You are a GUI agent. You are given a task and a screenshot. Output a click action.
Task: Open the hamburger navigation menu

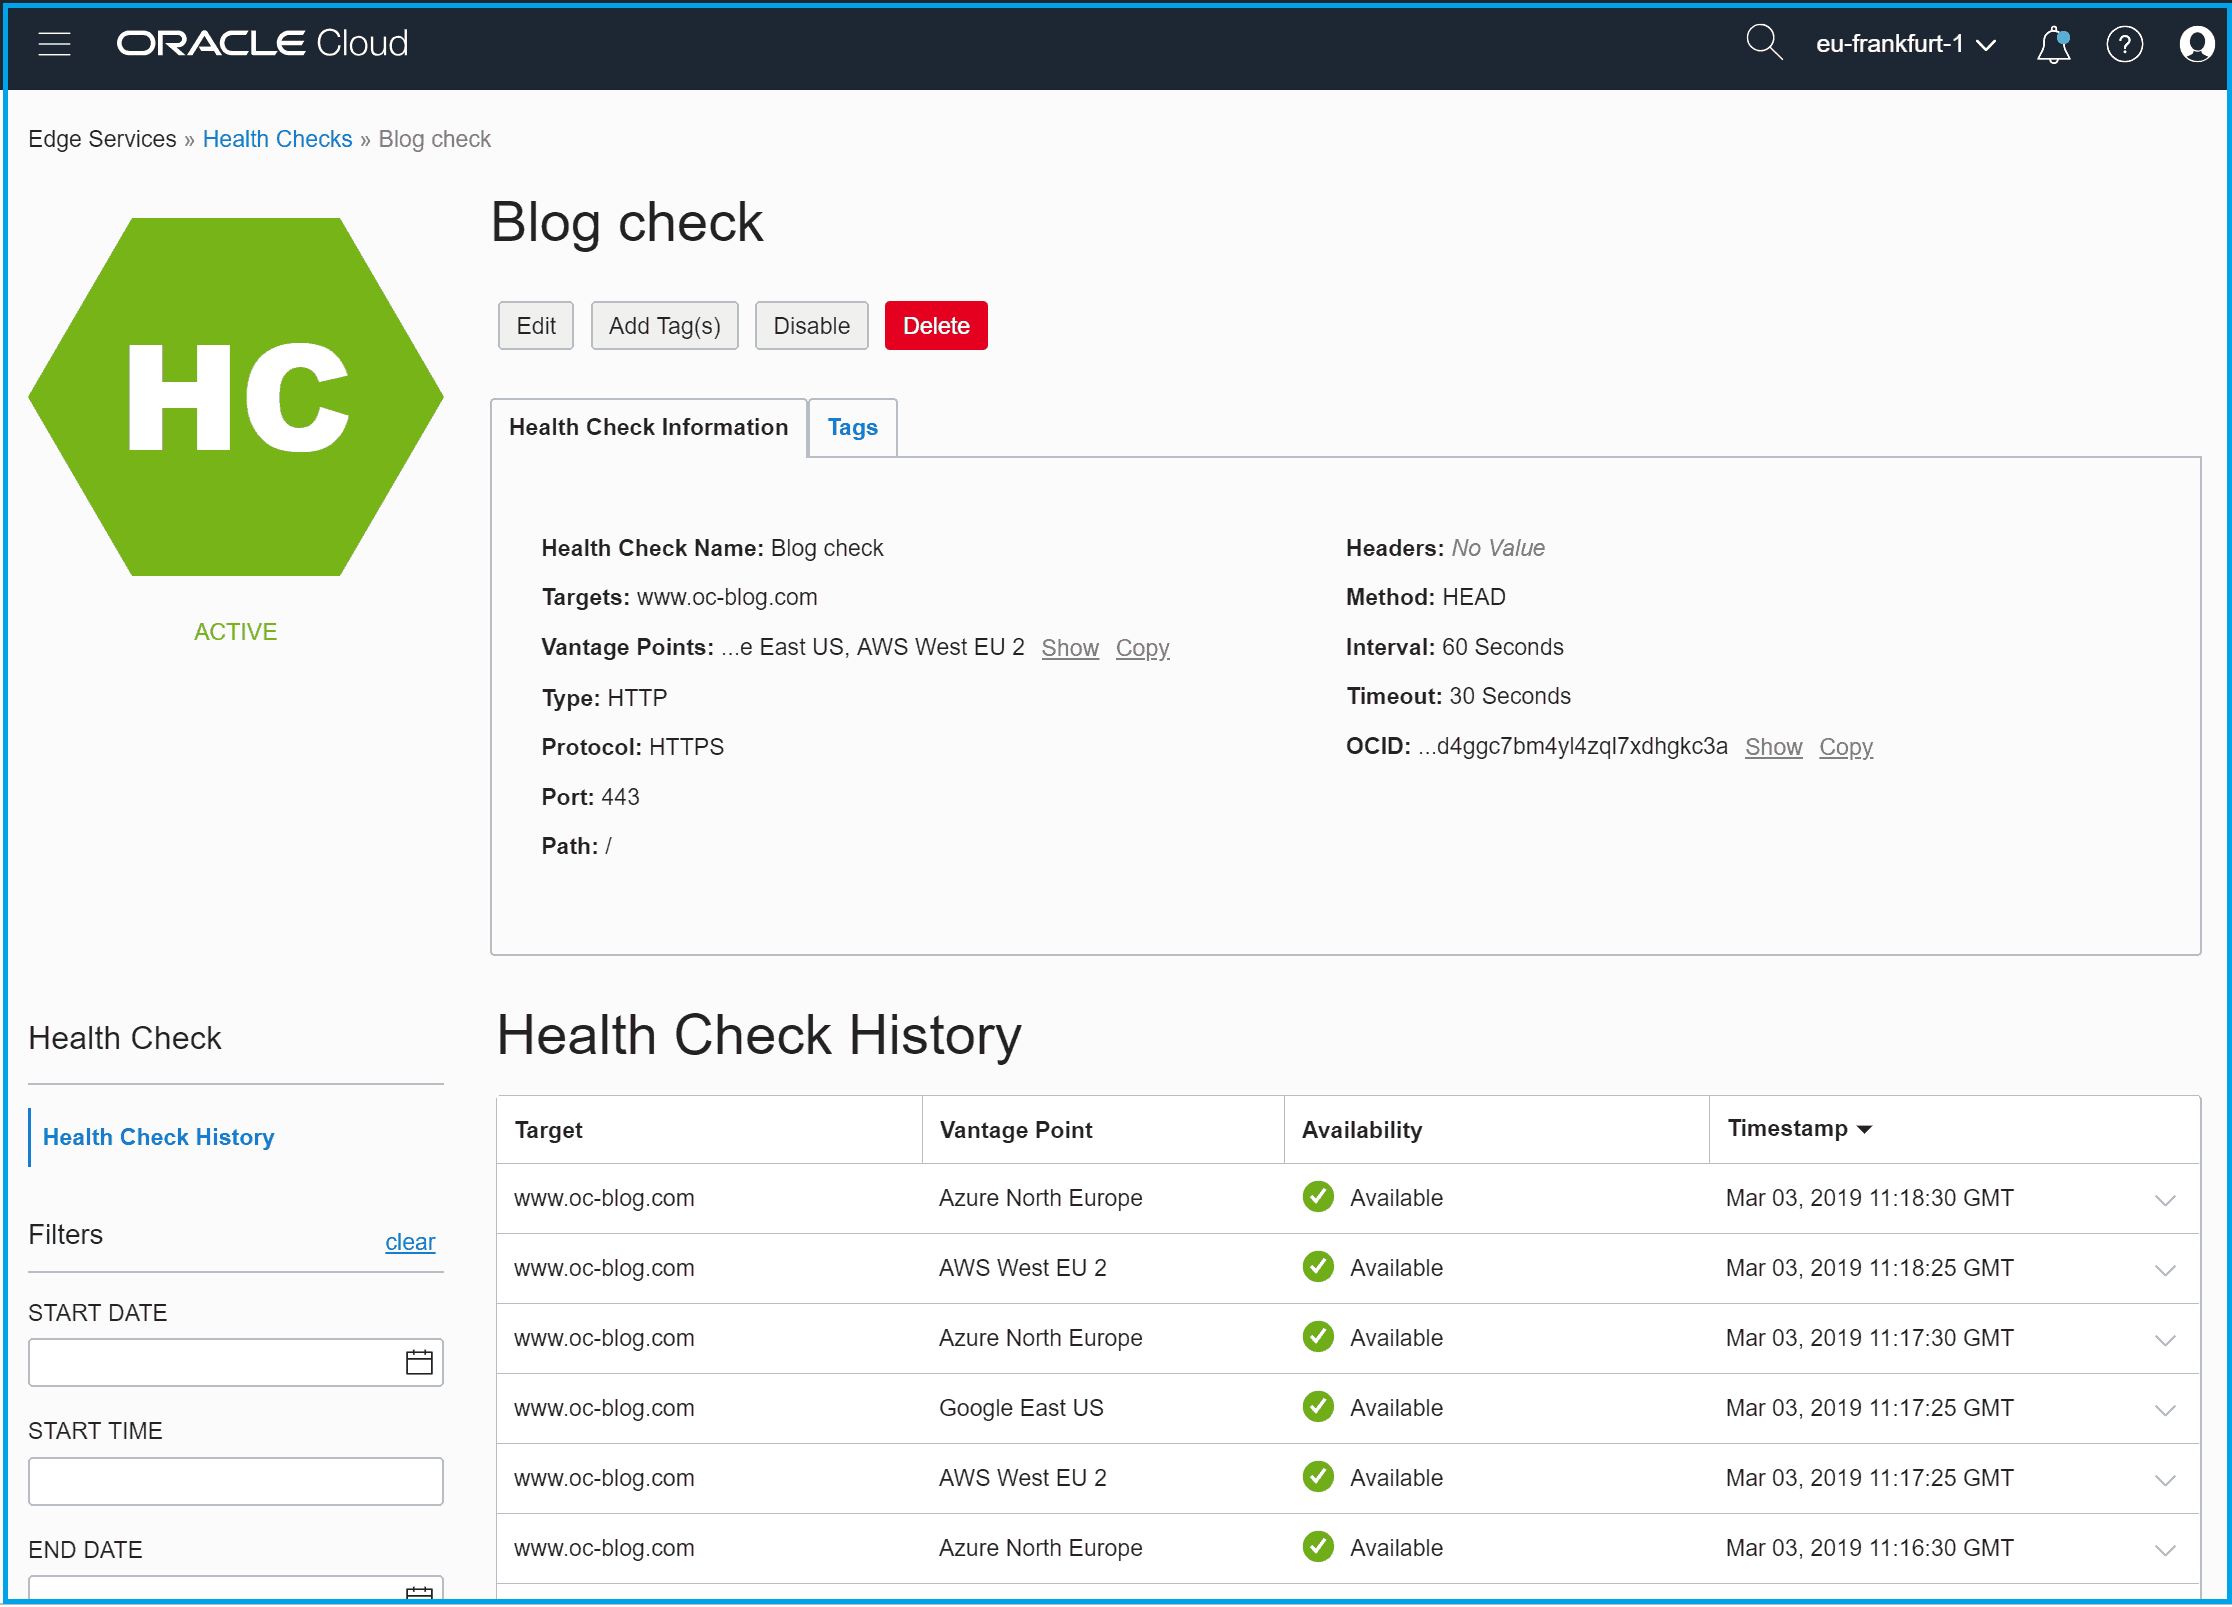[x=54, y=44]
